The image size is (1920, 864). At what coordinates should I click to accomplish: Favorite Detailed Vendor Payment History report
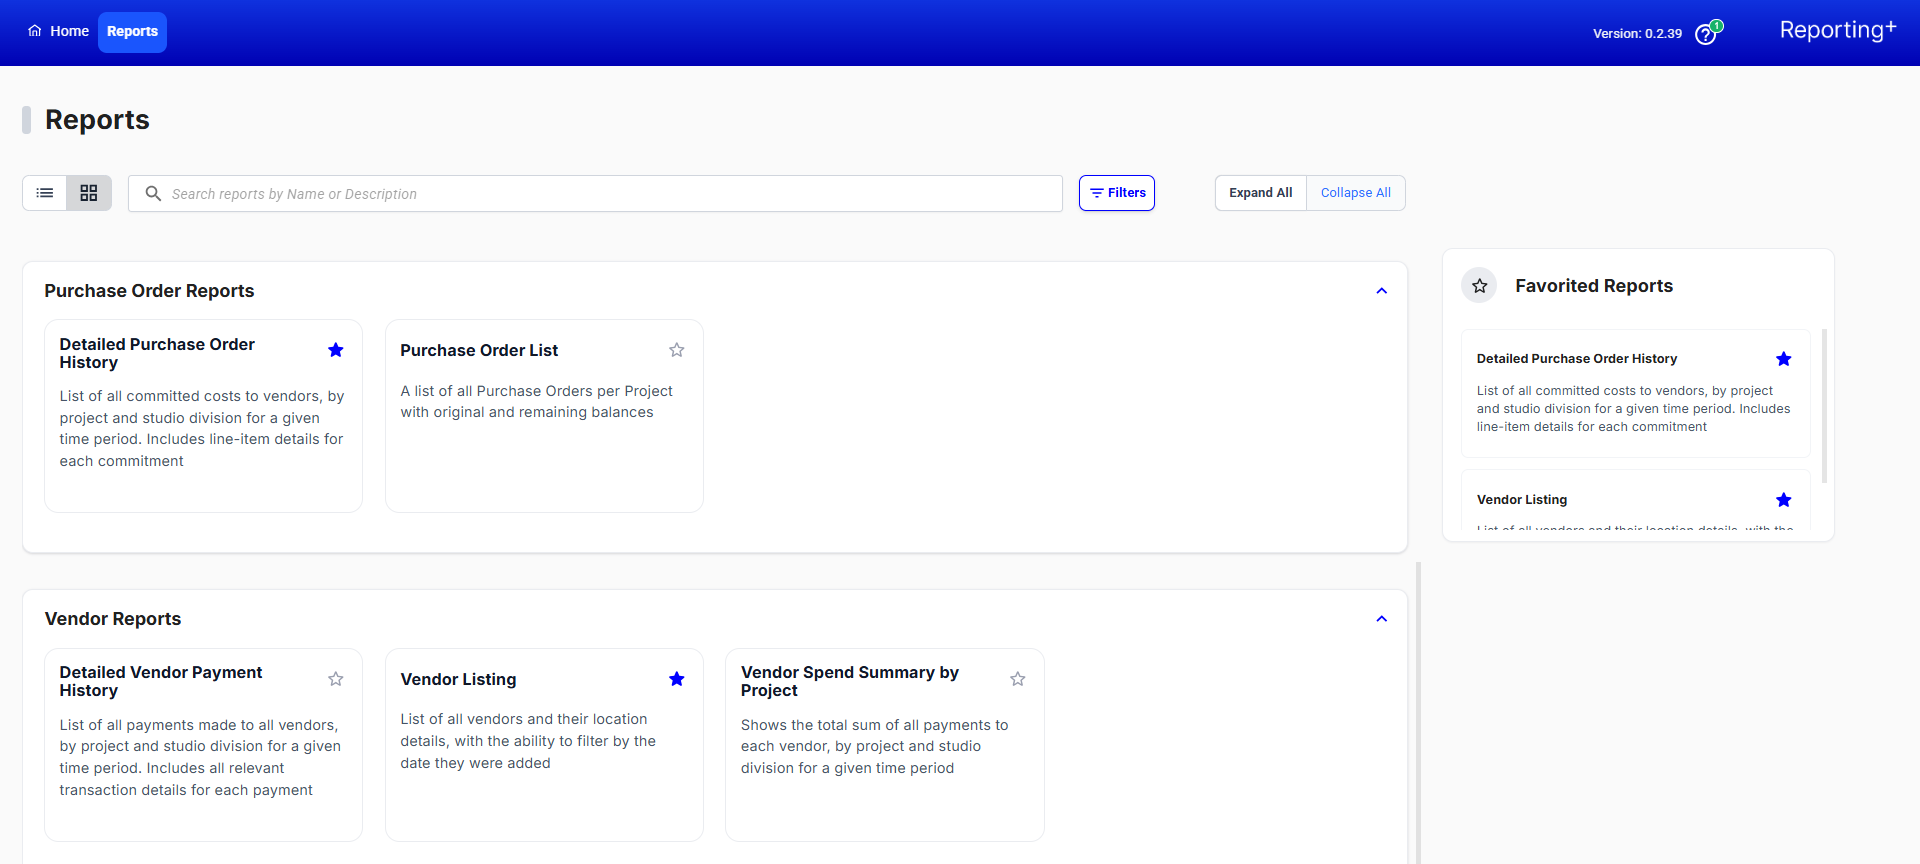[x=336, y=679]
